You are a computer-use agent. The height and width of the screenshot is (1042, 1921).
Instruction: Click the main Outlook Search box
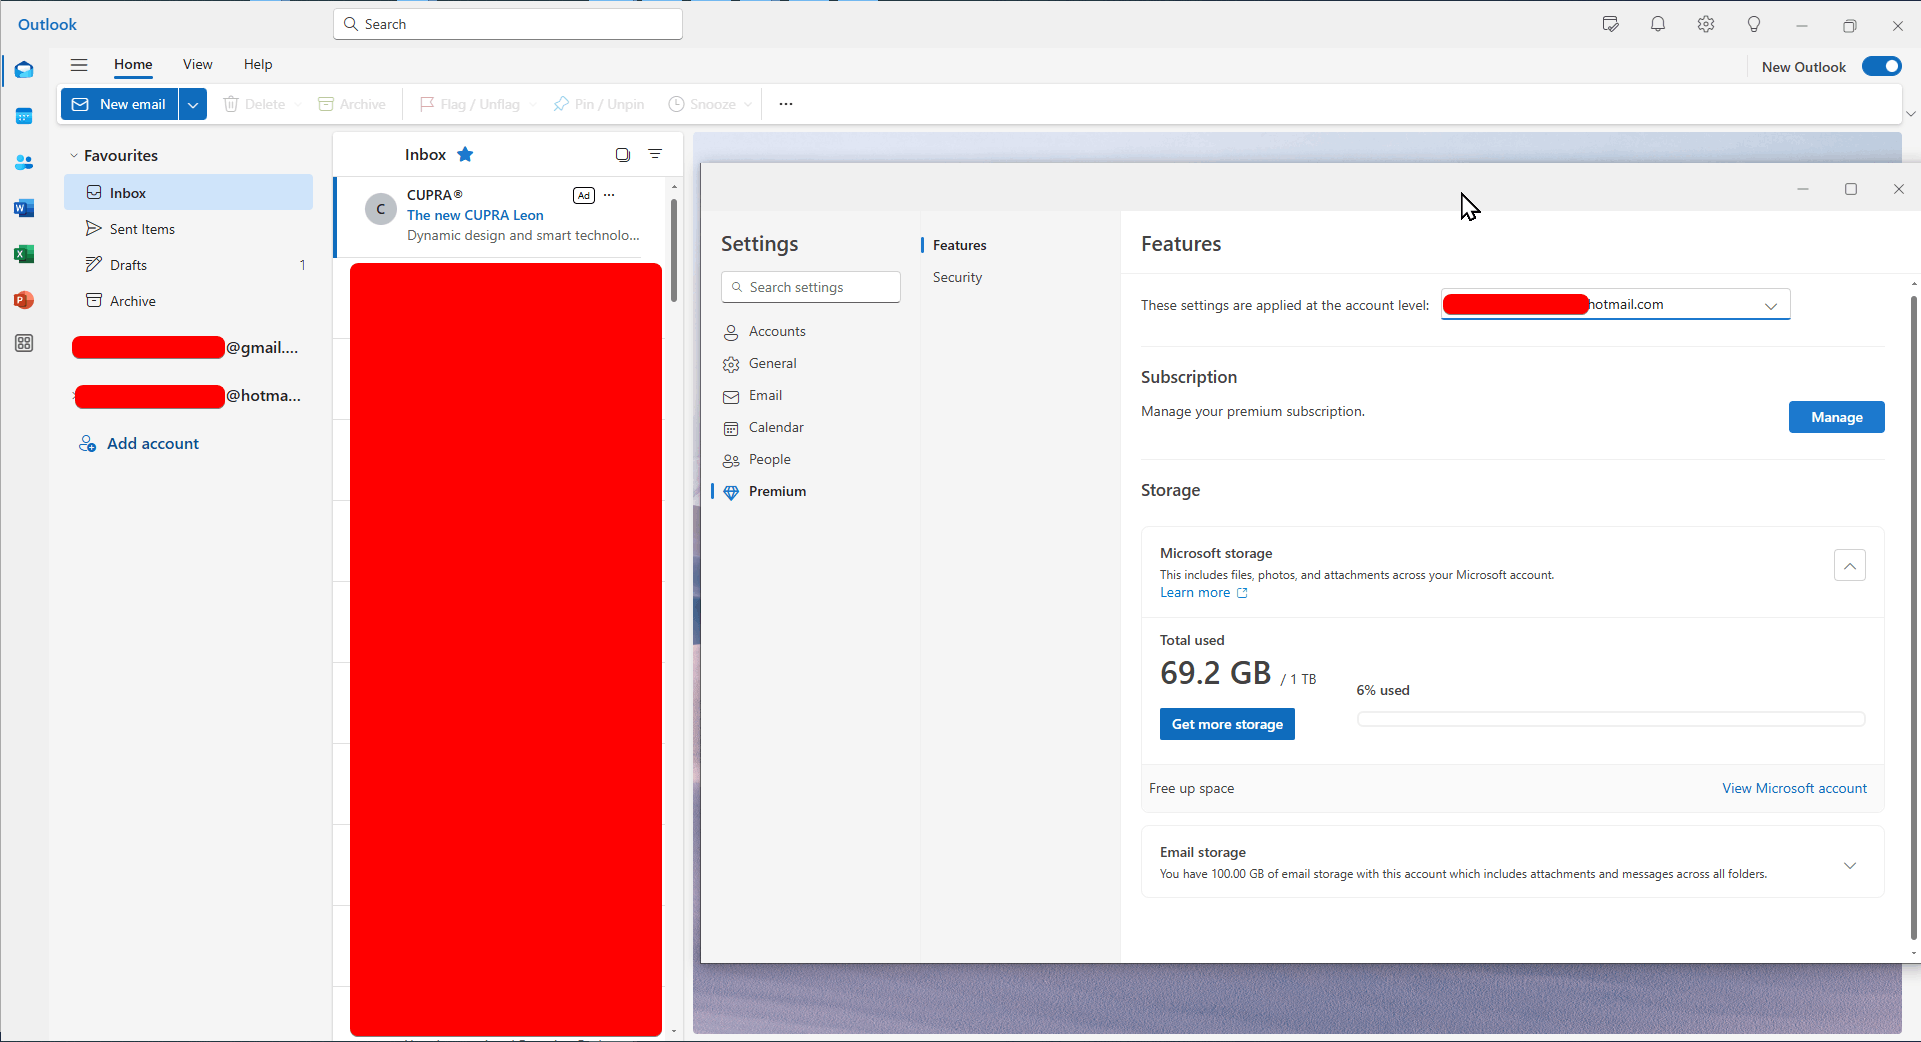pos(508,24)
